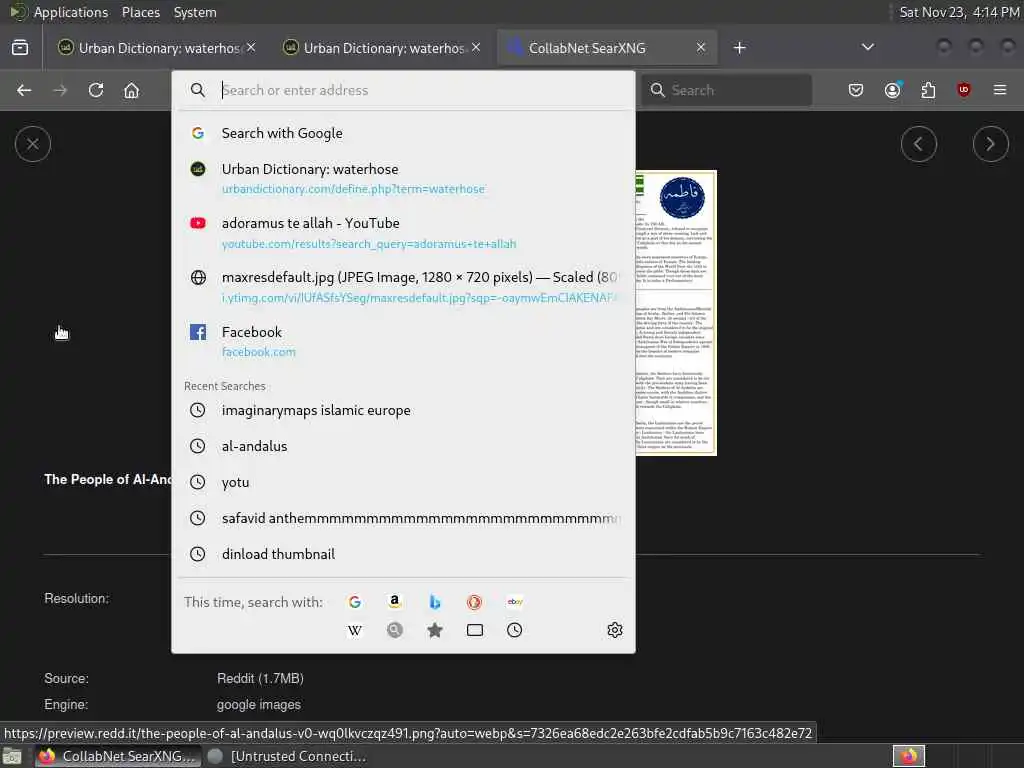Open the Places menu

click(x=140, y=12)
